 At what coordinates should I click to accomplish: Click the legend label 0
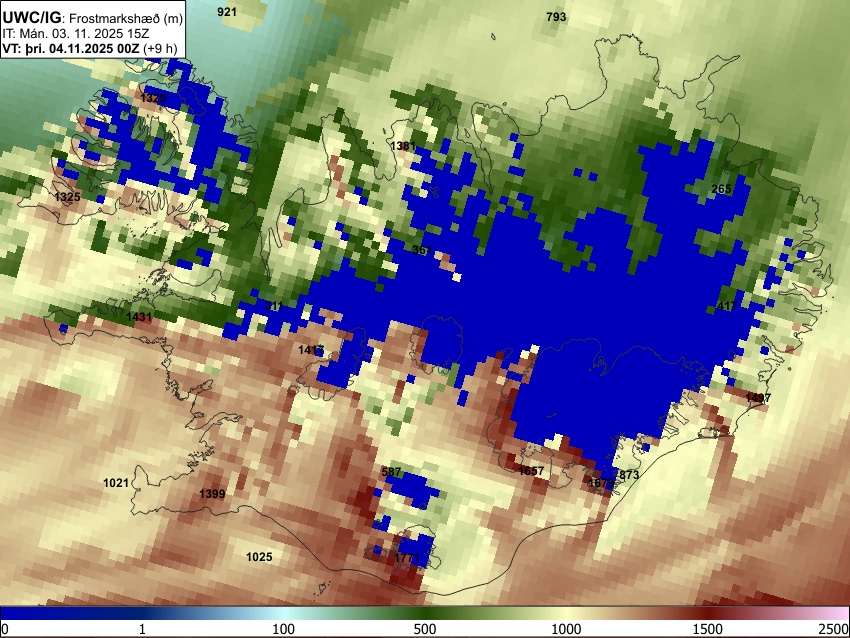(x=5, y=629)
